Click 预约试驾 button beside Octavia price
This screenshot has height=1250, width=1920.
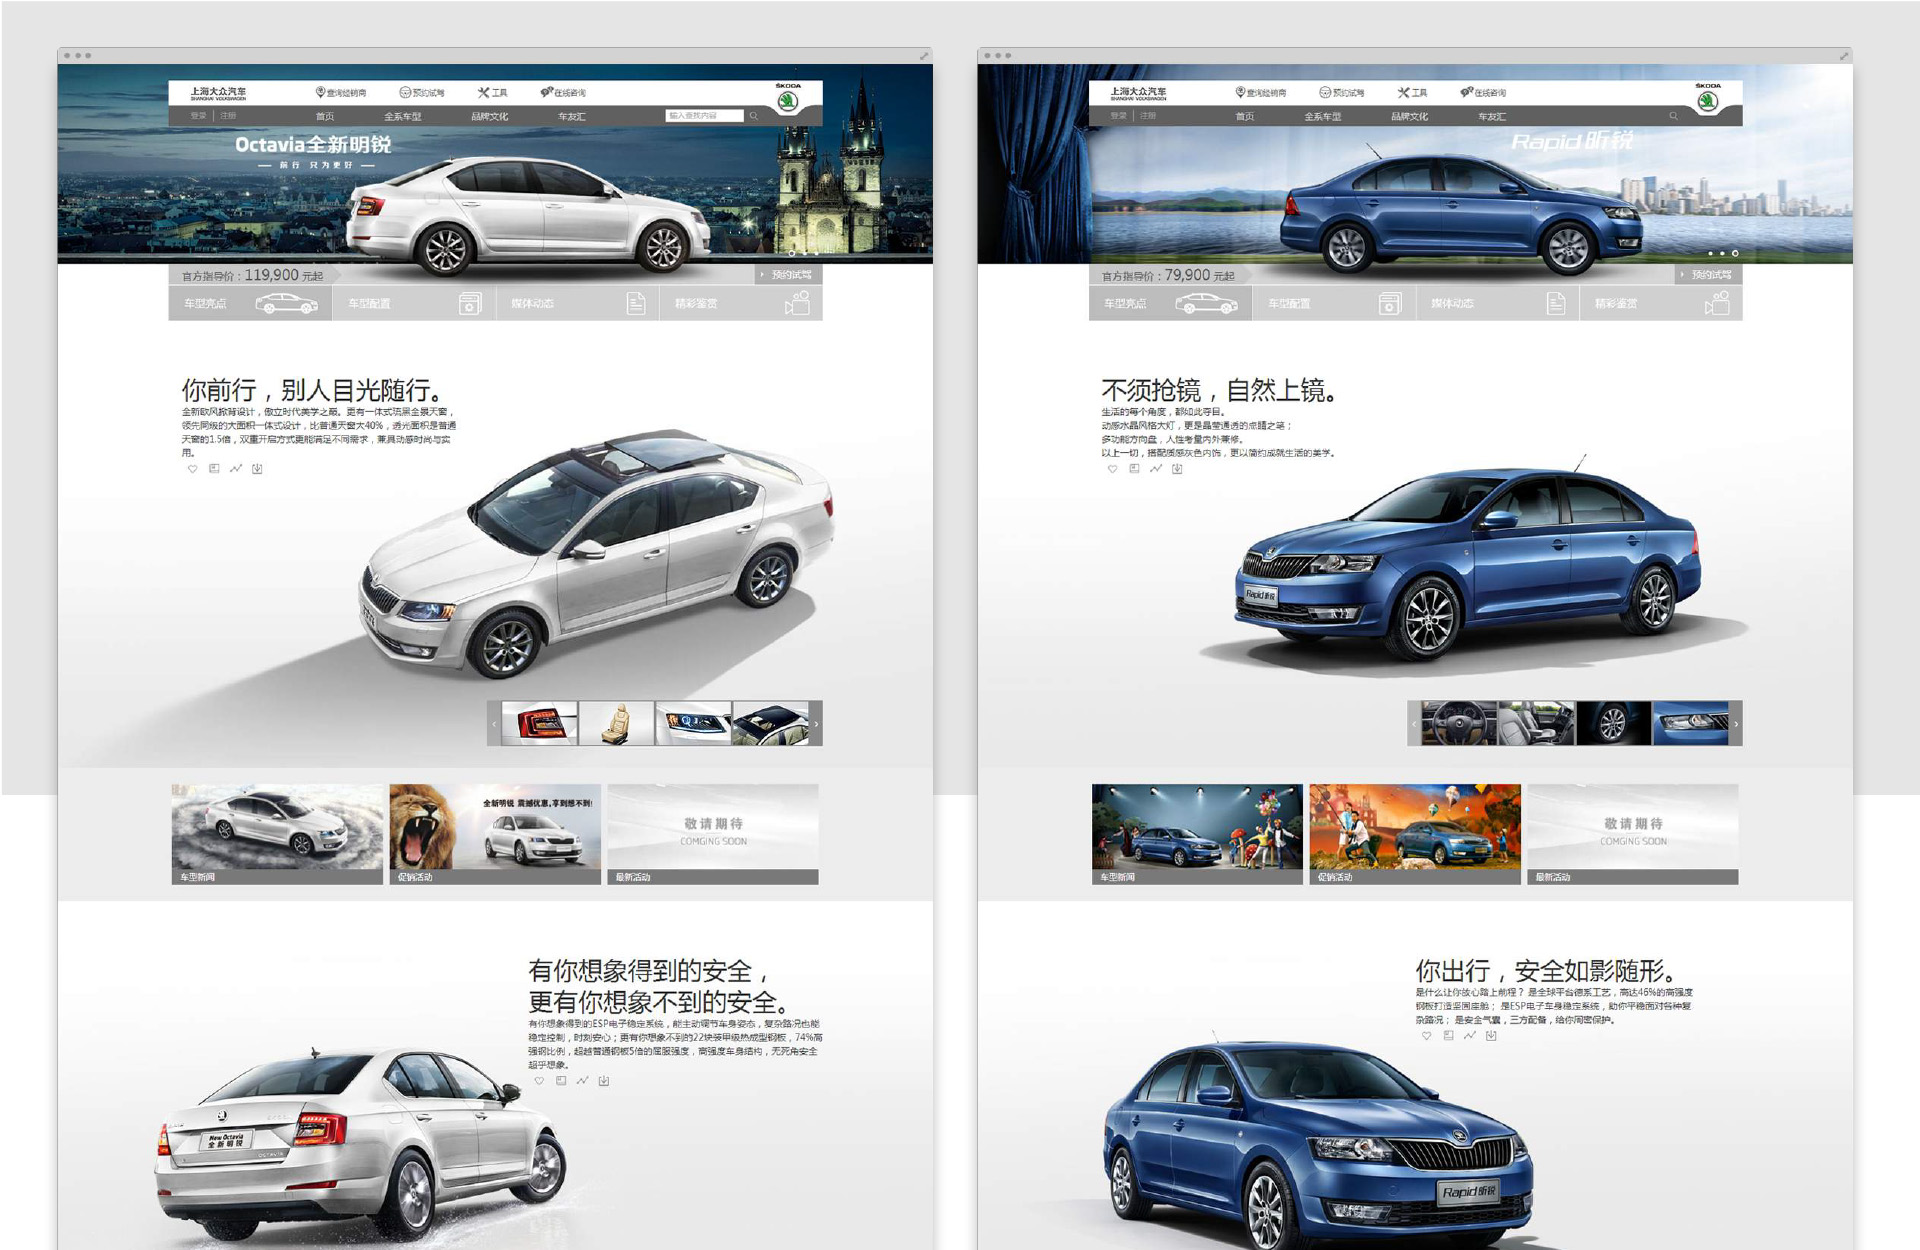[788, 275]
